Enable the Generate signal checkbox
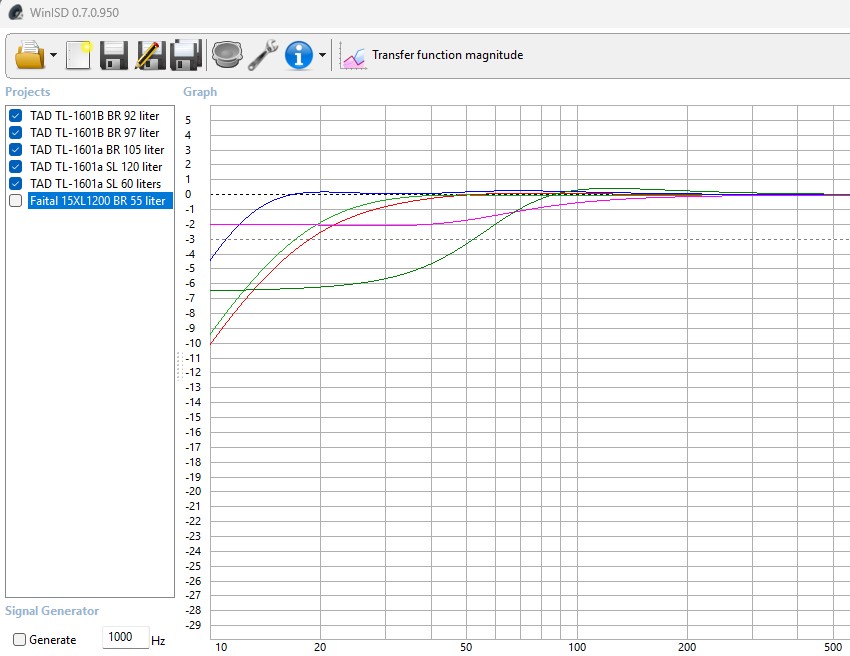Image resolution: width=850 pixels, height=656 pixels. click(20, 640)
